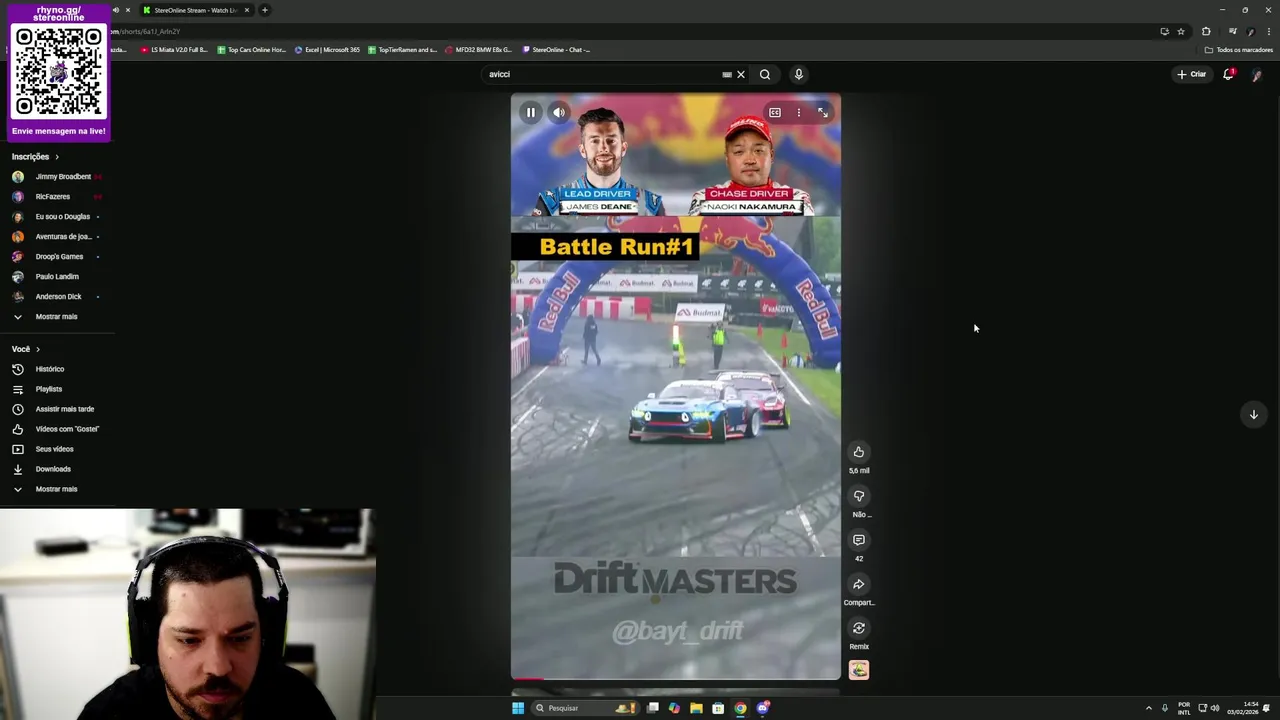This screenshot has height=720, width=1280.
Task: Run the YouTube search with magnifier icon
Action: 765,74
